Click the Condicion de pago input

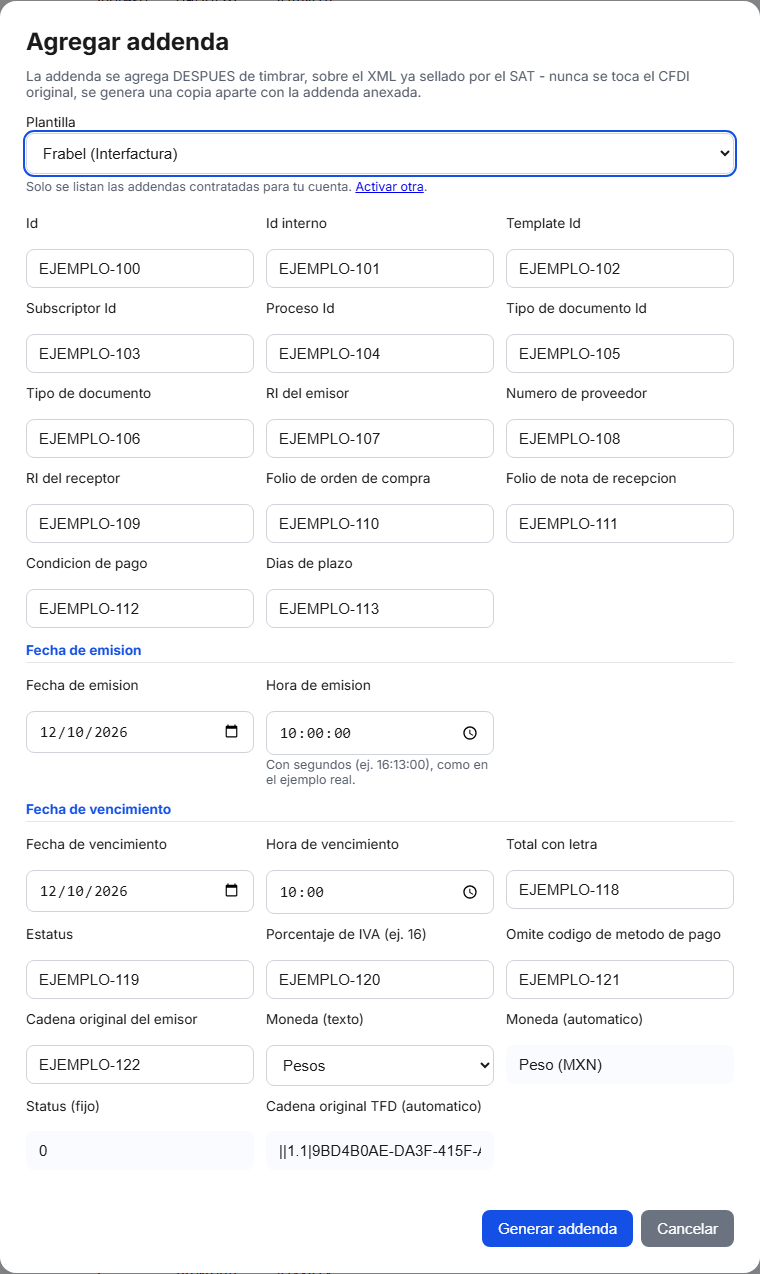[x=140, y=609]
